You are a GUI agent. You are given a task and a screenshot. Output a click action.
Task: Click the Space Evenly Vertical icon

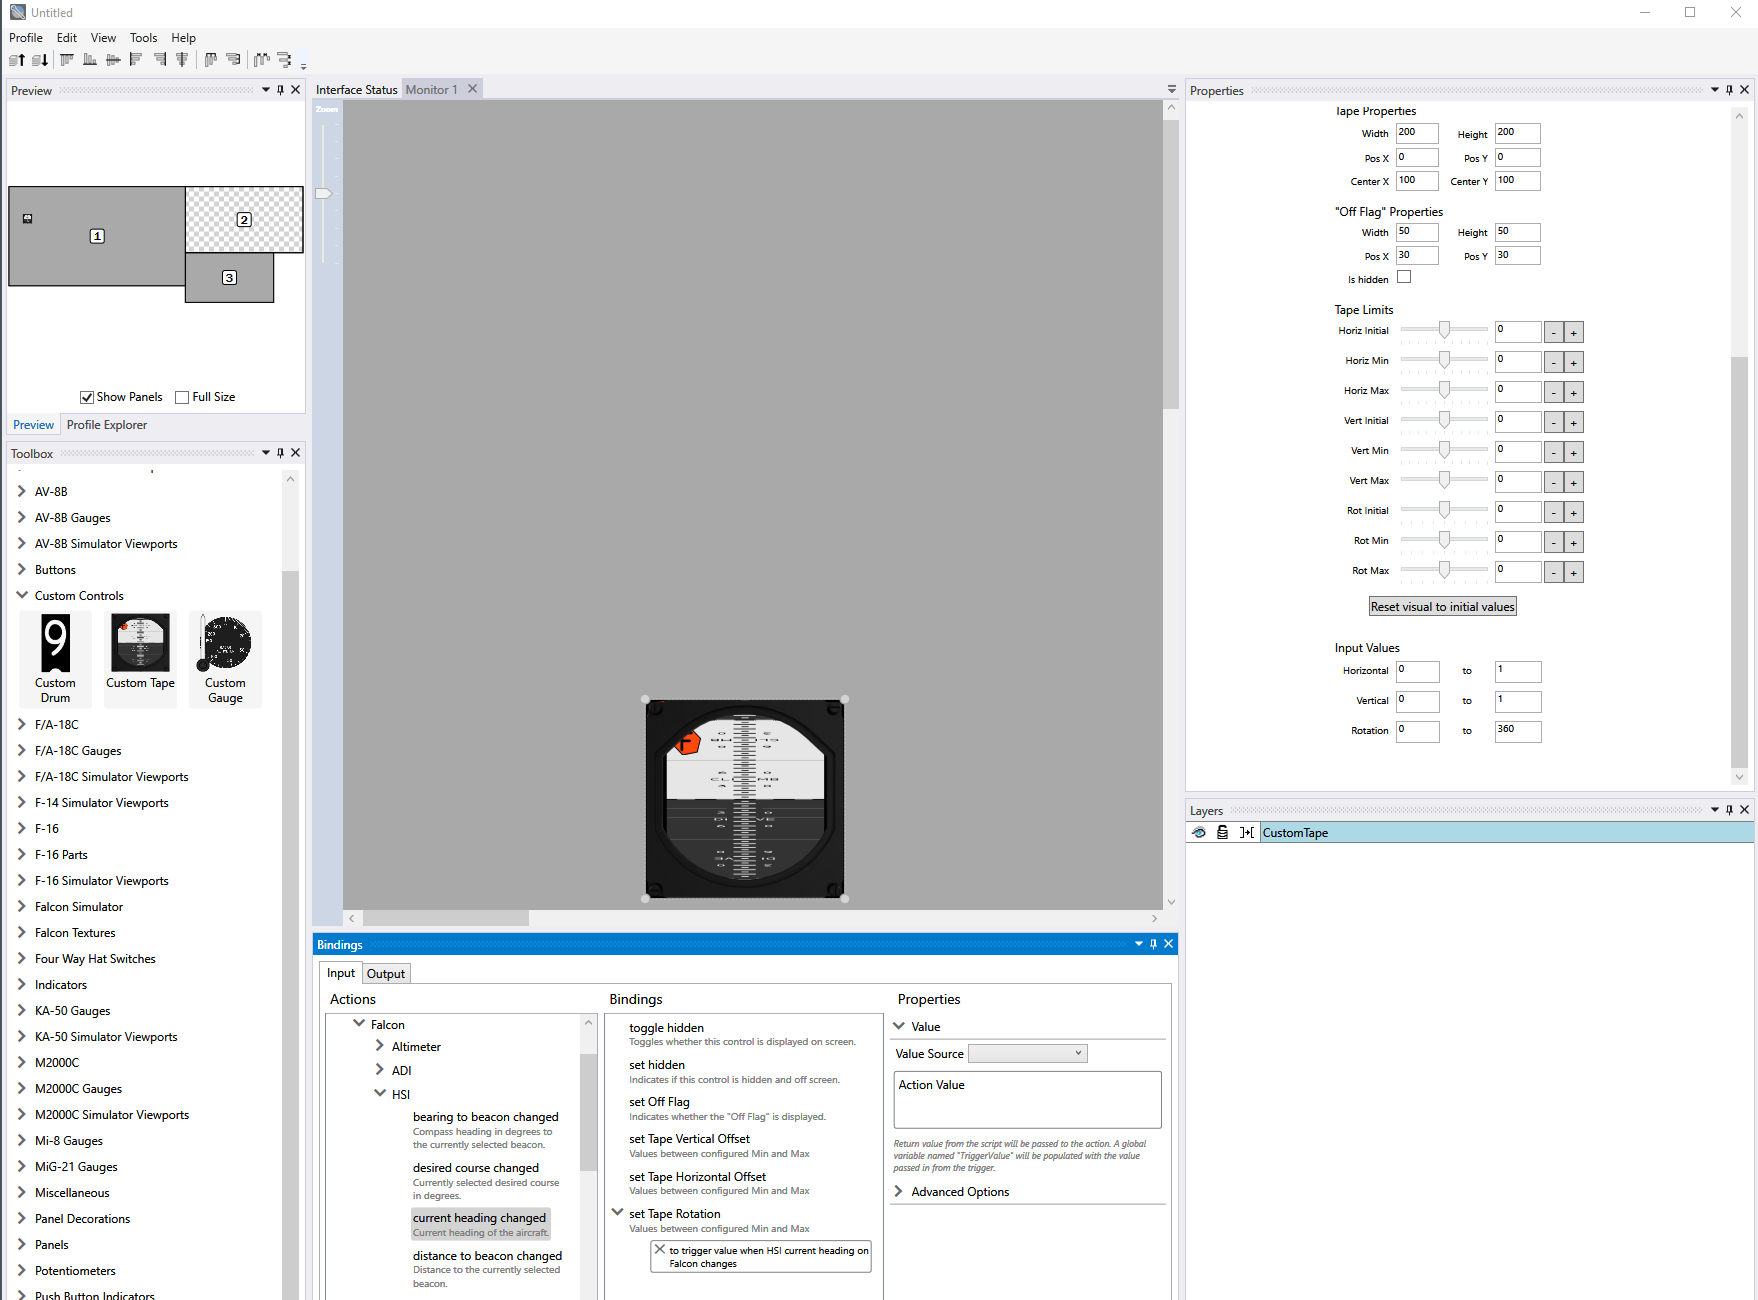point(285,60)
